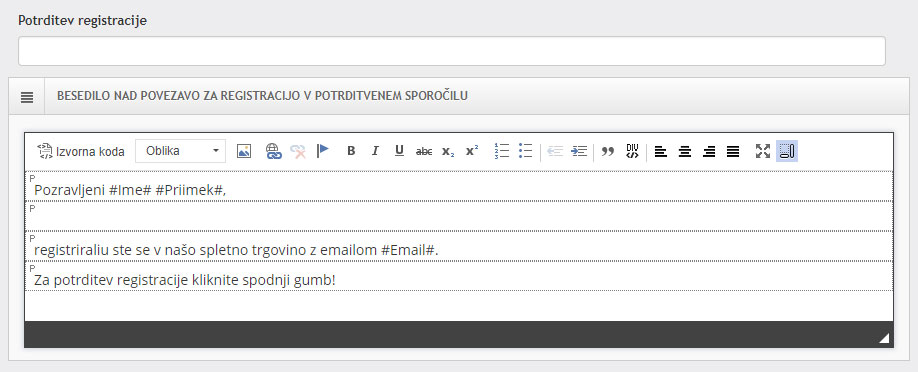The height and width of the screenshot is (372, 918).
Task: Insert a numbered list
Action: click(x=502, y=151)
